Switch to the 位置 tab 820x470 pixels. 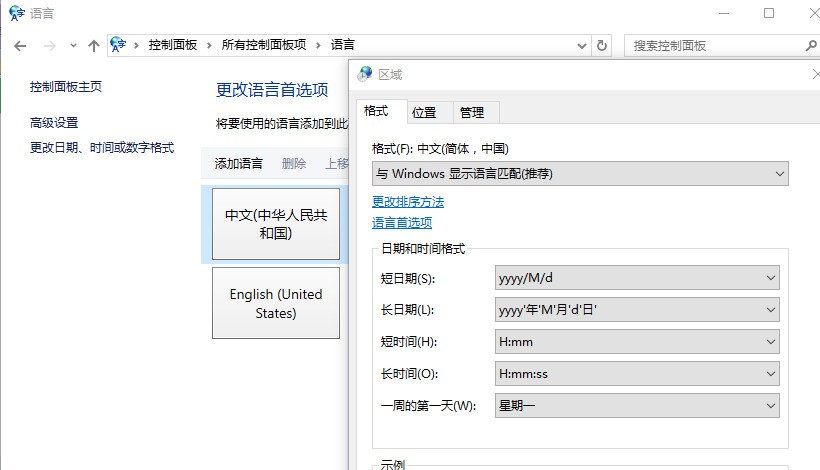tap(424, 112)
